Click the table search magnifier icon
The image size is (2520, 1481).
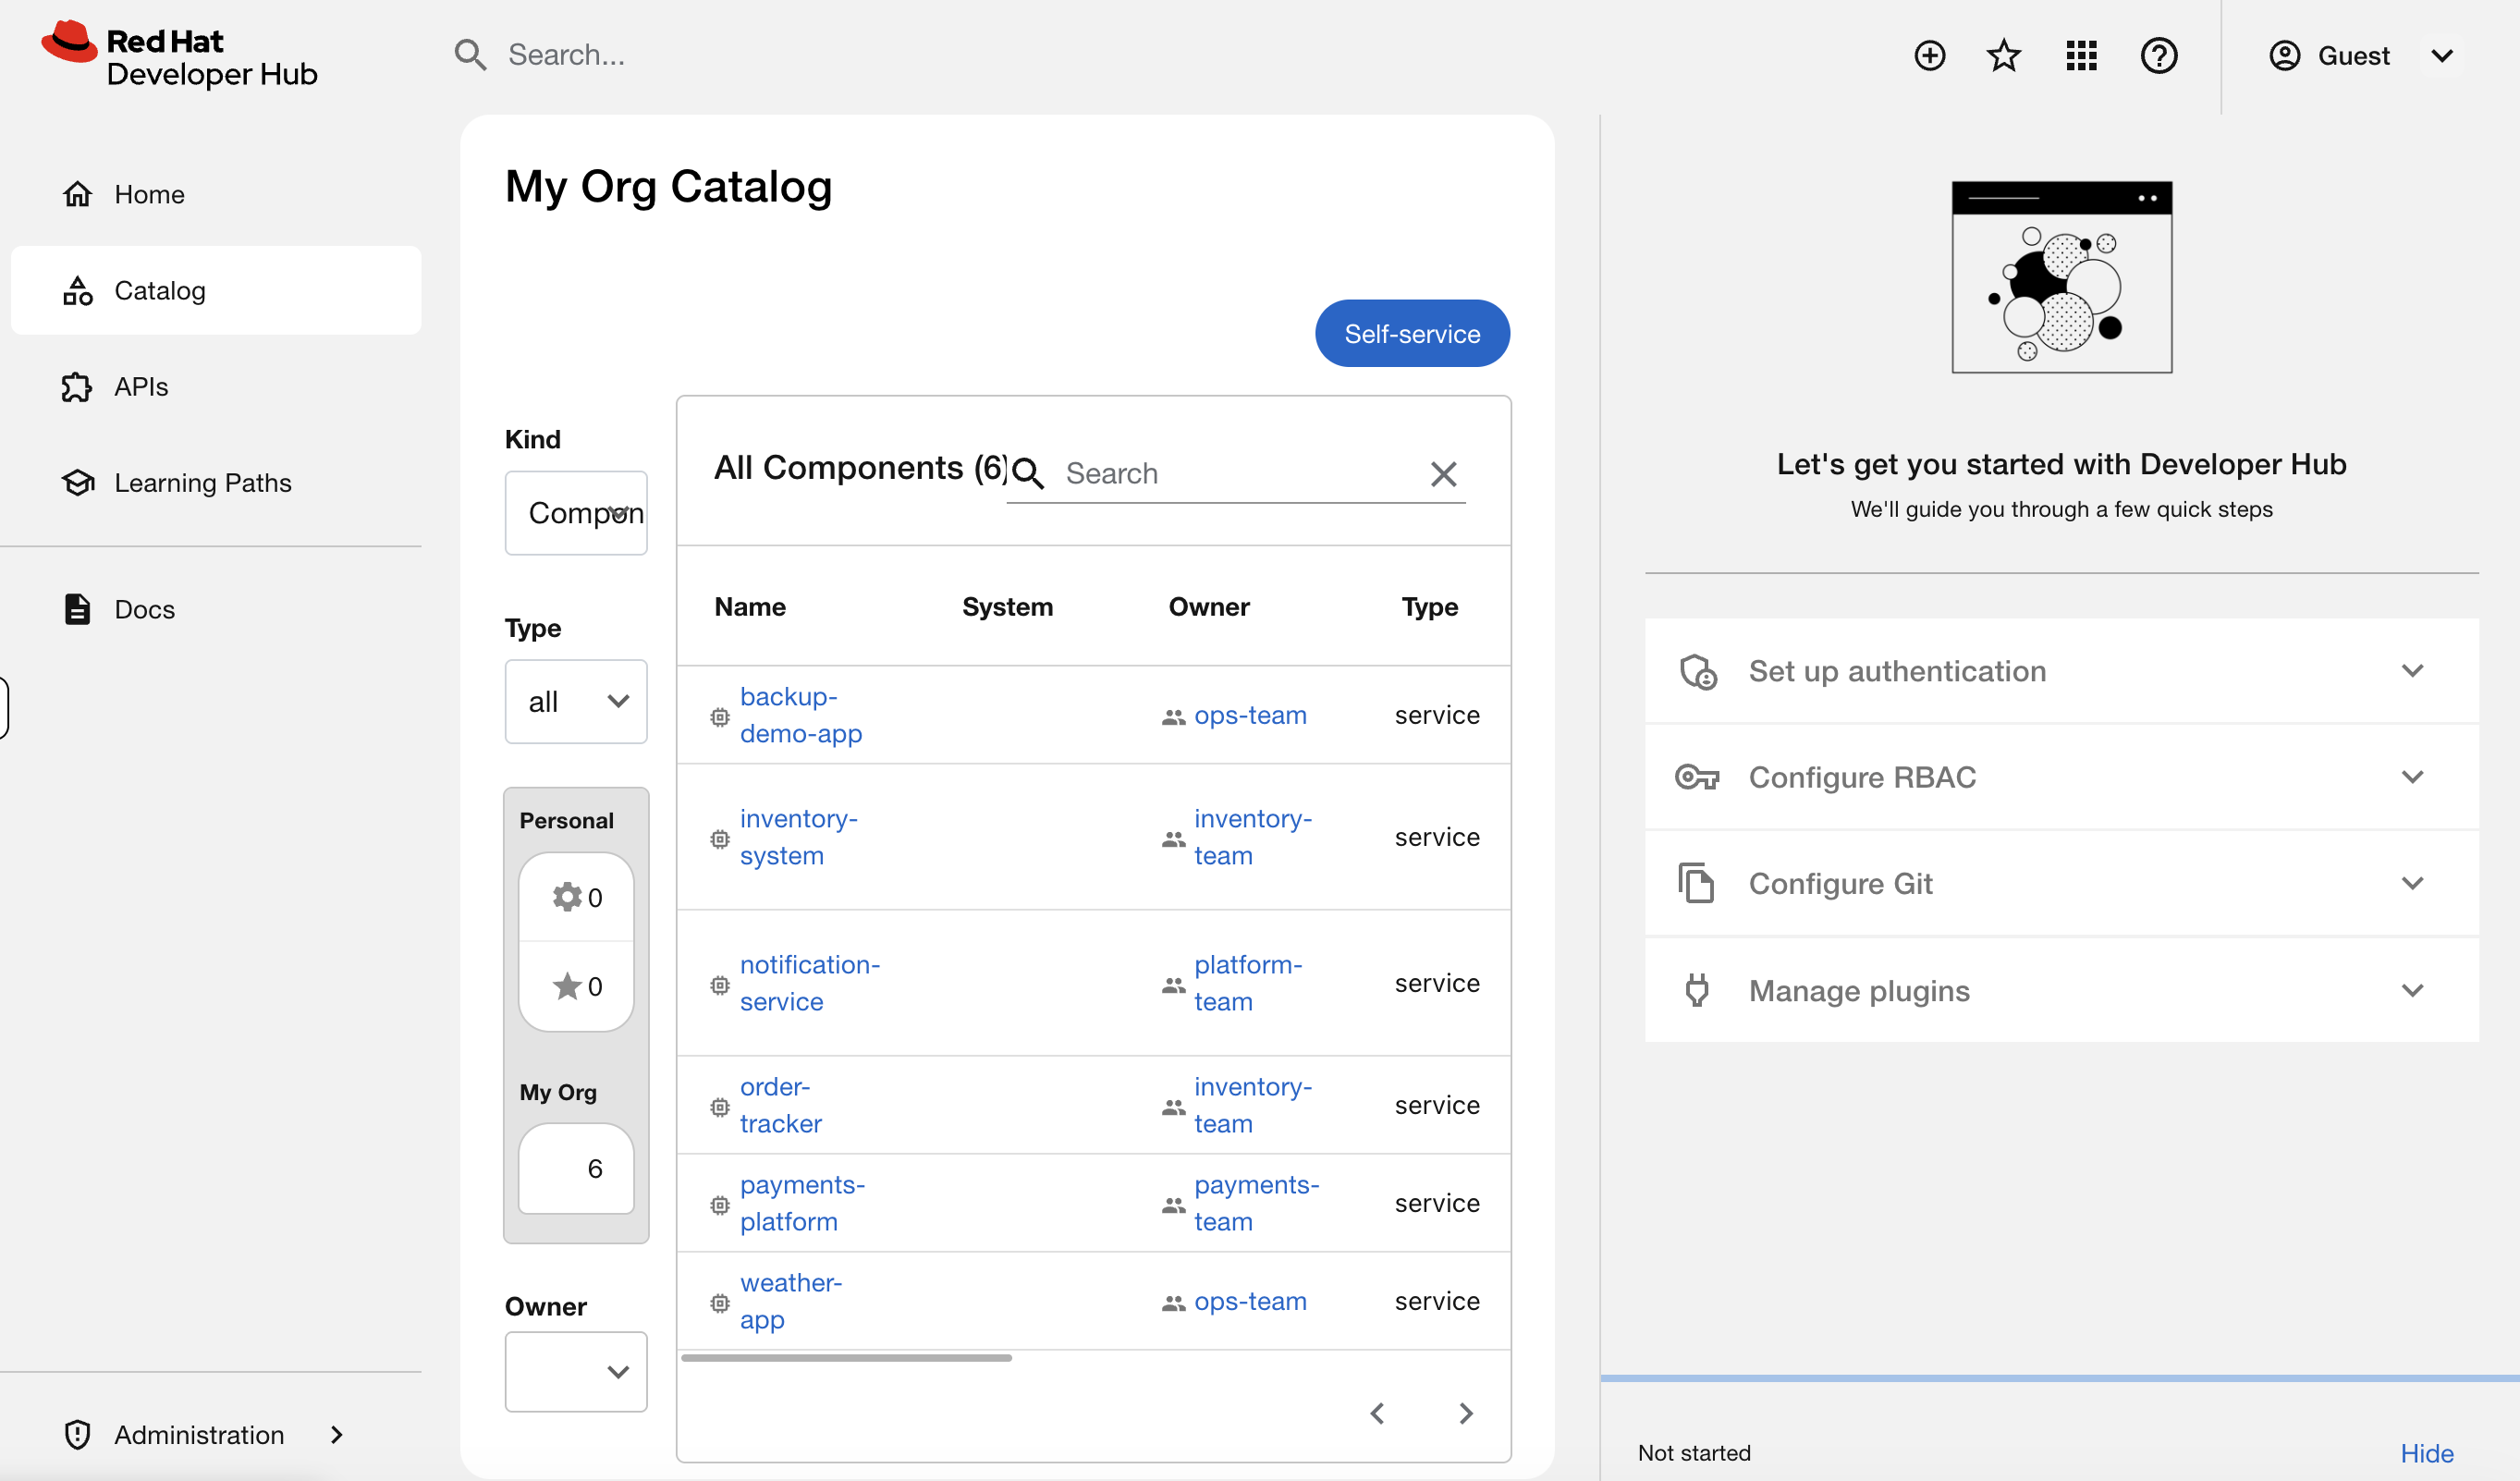(x=1028, y=474)
